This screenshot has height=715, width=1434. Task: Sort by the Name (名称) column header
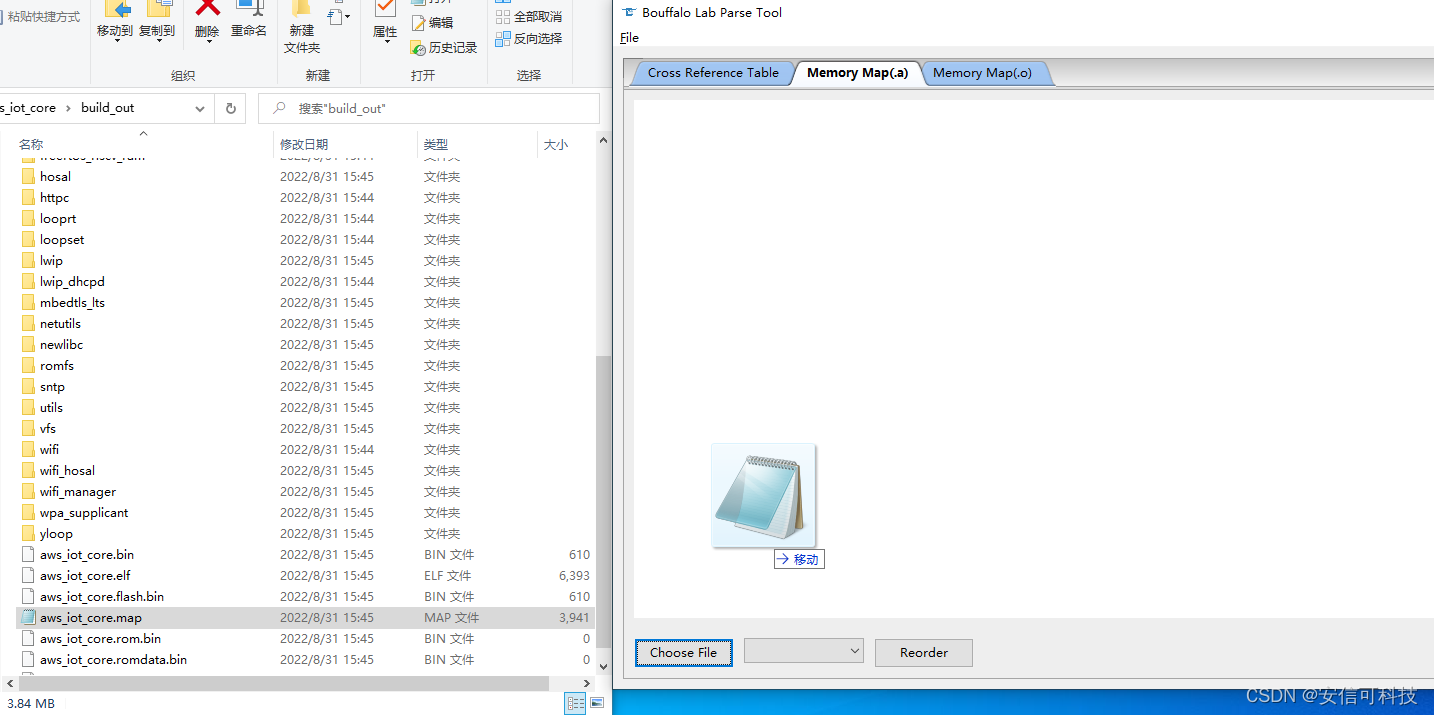point(31,145)
